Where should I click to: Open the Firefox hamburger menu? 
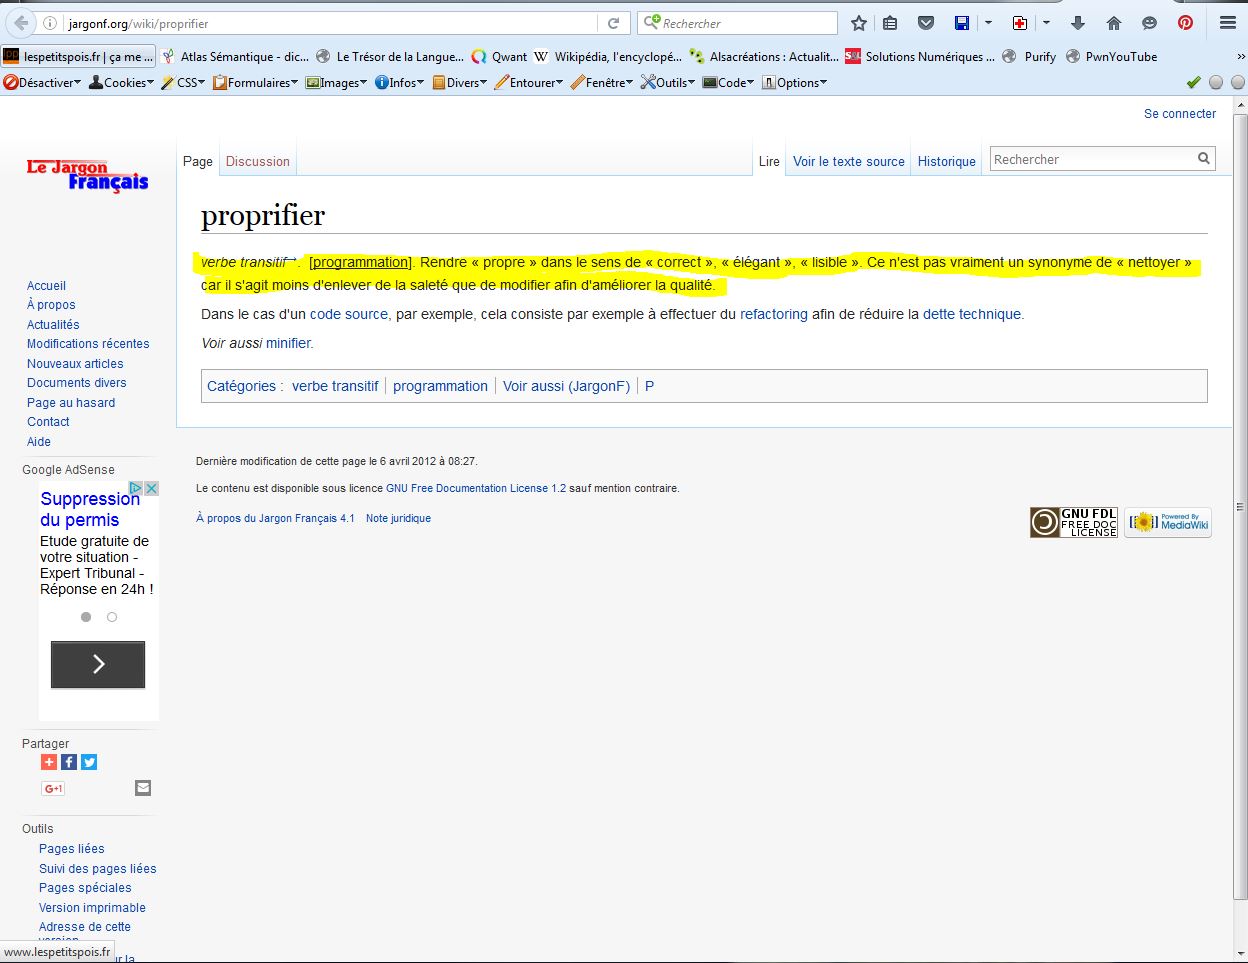tap(1228, 23)
